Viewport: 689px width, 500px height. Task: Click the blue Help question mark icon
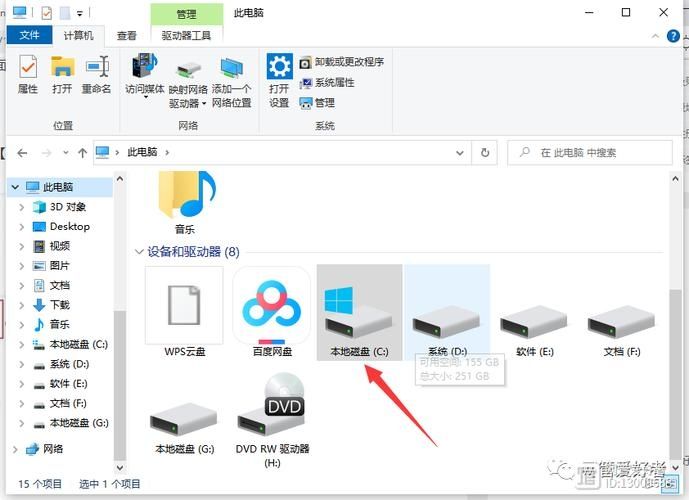673,36
